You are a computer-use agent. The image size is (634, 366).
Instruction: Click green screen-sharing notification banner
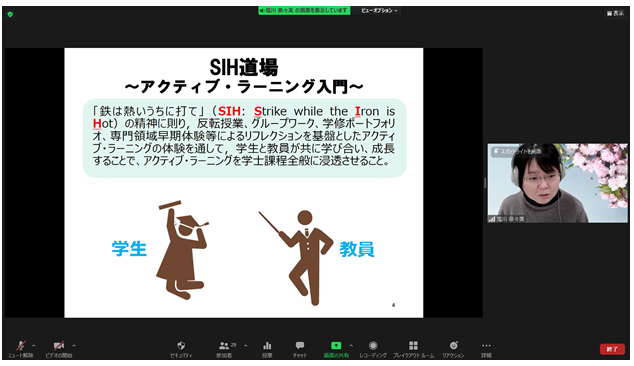pos(304,11)
